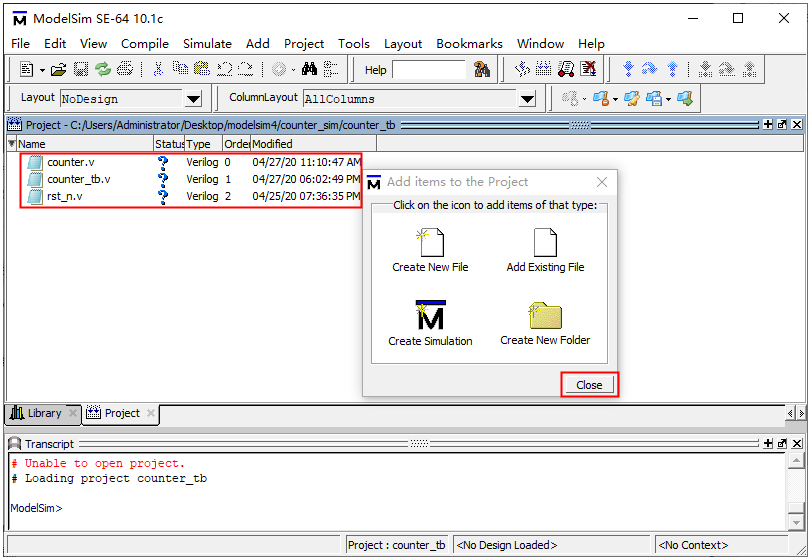Expand the Layout NoDesign dropdown
This screenshot has height=560, width=811.
[193, 99]
